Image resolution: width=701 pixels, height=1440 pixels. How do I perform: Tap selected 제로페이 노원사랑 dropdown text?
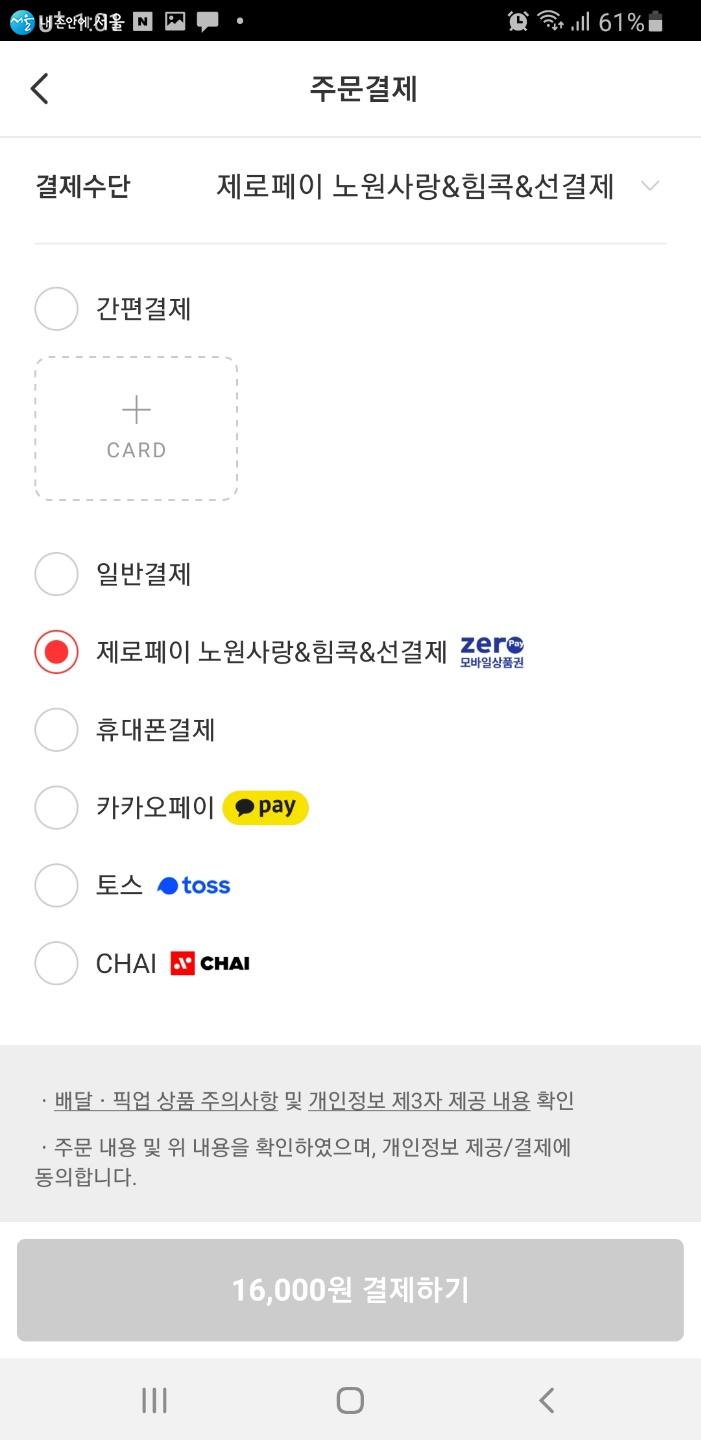(415, 187)
